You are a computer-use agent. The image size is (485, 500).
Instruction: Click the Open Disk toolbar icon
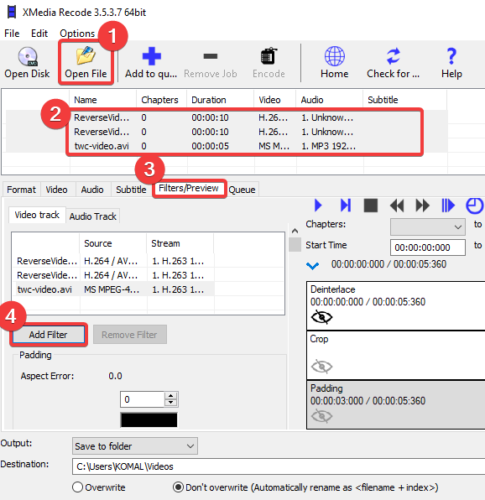27,57
